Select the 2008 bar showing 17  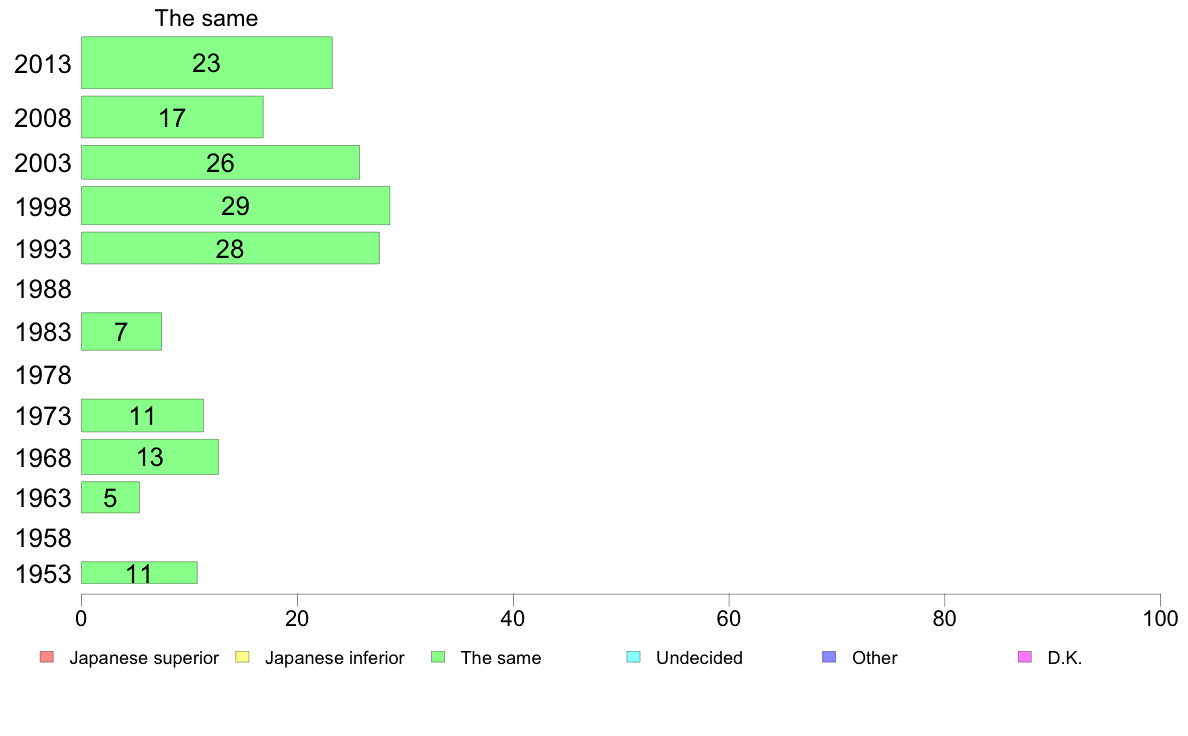[172, 117]
